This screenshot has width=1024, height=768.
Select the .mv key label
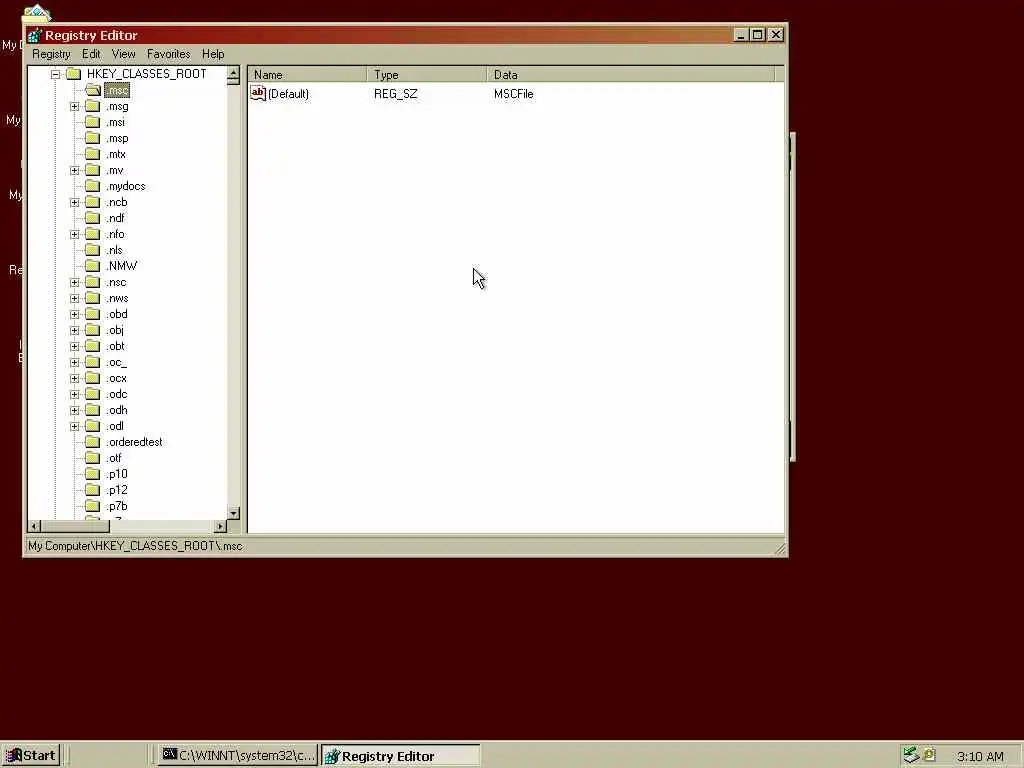pos(114,170)
